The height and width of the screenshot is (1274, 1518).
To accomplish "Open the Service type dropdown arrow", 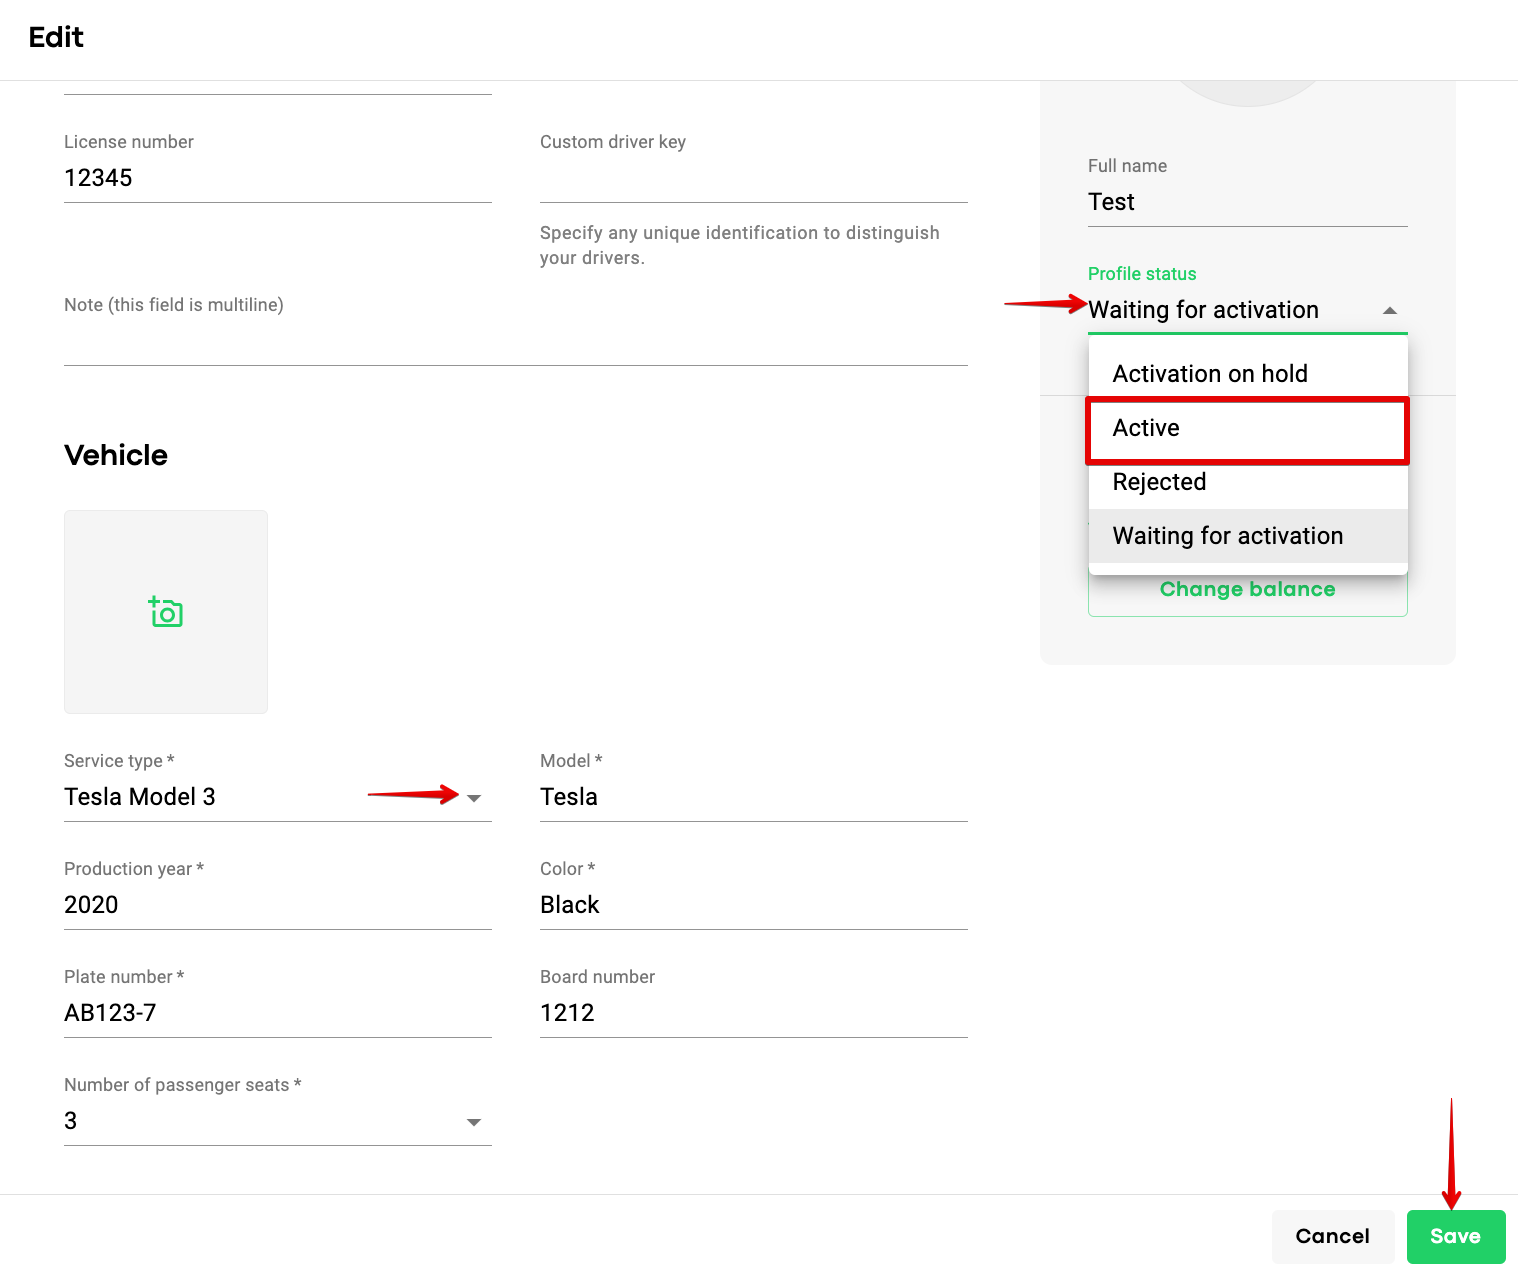I will (474, 798).
